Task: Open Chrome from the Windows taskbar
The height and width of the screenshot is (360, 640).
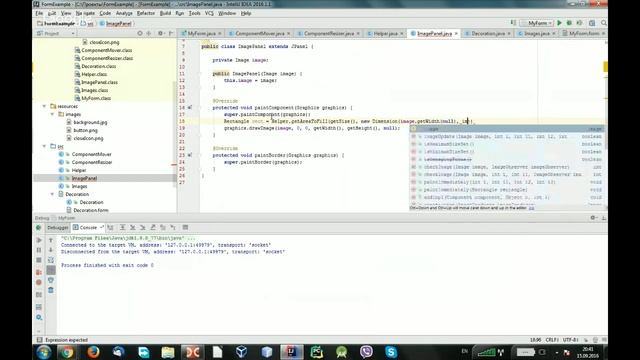Action: [x=68, y=352]
